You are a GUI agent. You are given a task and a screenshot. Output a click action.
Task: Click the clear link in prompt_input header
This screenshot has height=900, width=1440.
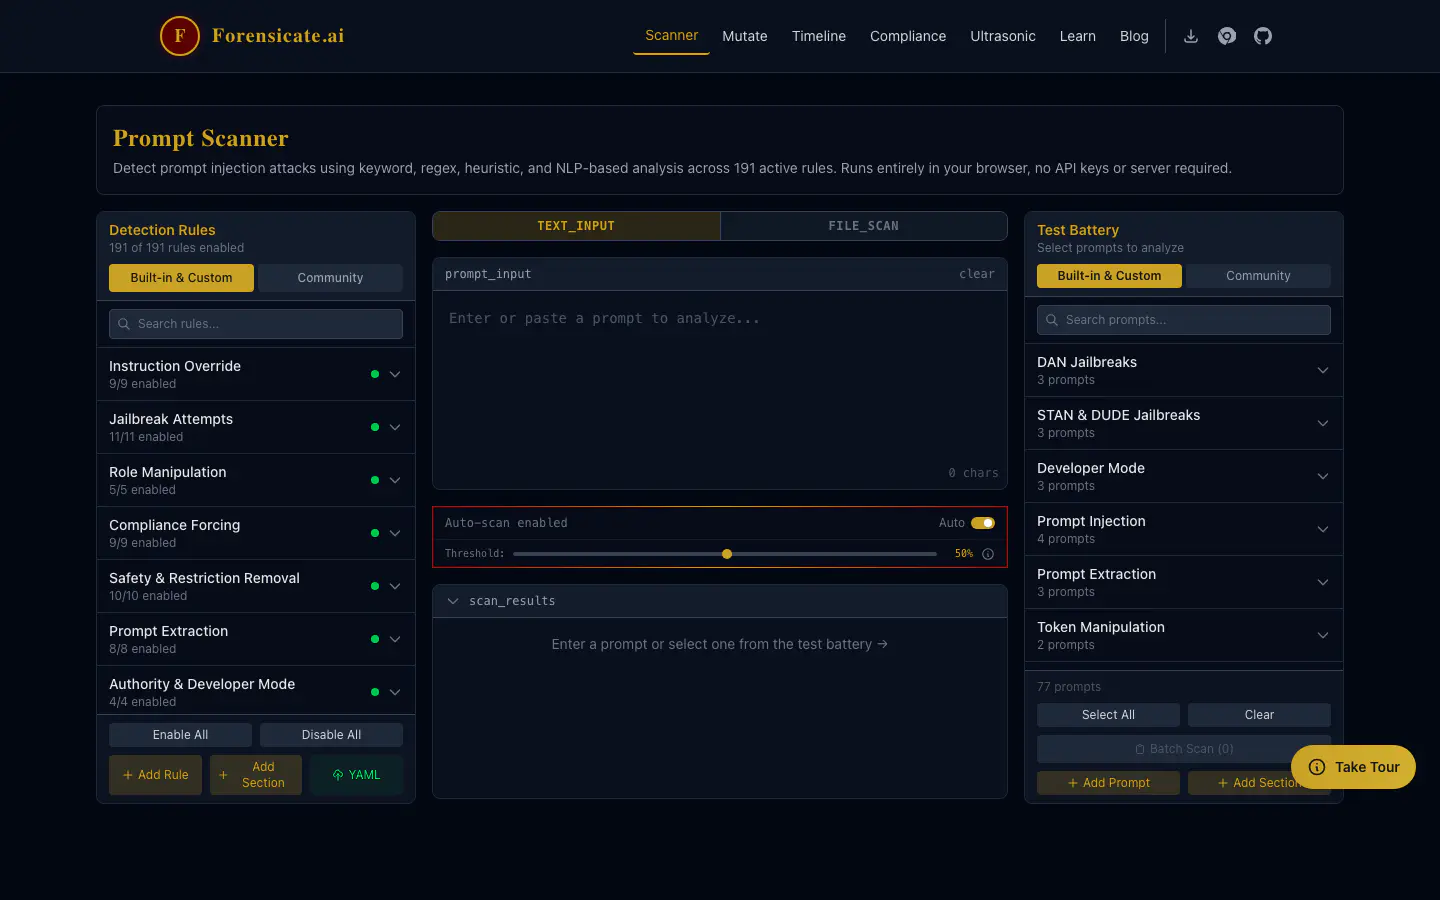(976, 274)
